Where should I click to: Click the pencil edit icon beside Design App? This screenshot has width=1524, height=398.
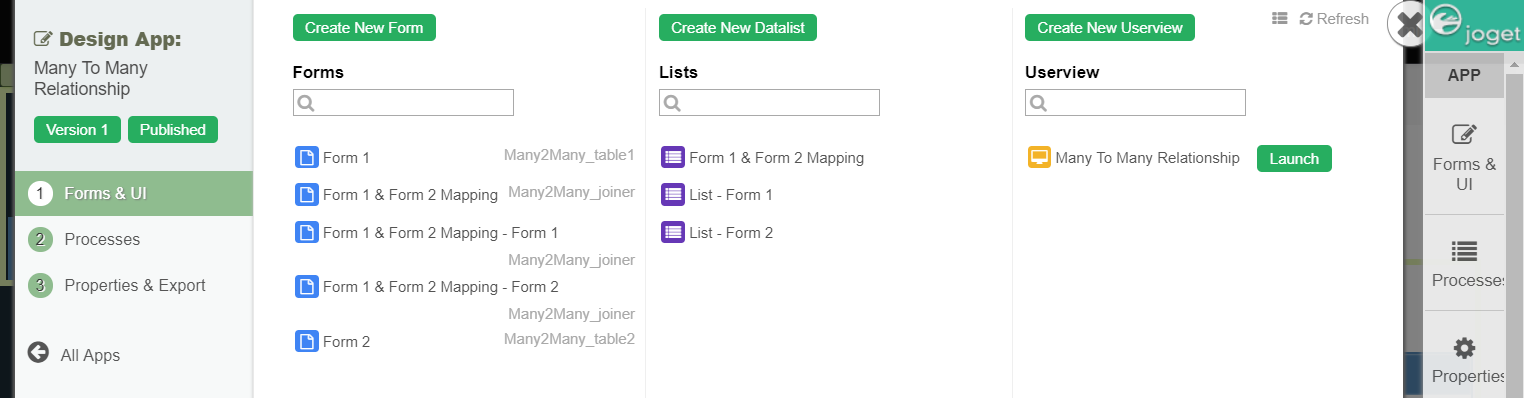[x=43, y=39]
